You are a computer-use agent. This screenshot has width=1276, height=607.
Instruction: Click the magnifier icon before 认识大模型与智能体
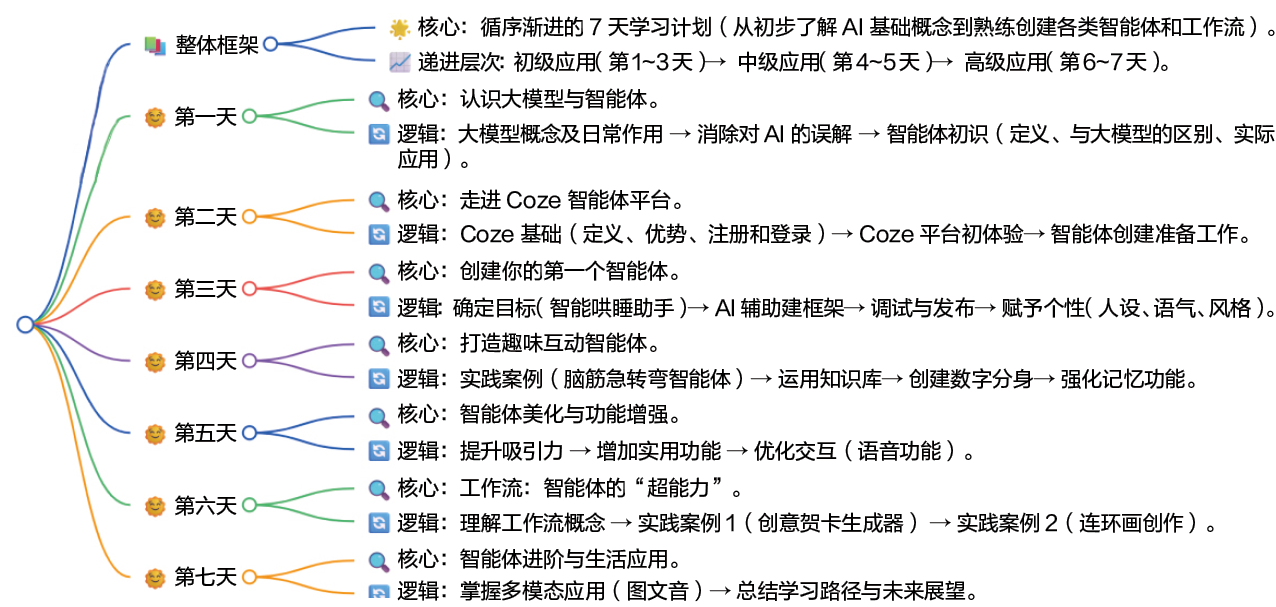(x=379, y=99)
